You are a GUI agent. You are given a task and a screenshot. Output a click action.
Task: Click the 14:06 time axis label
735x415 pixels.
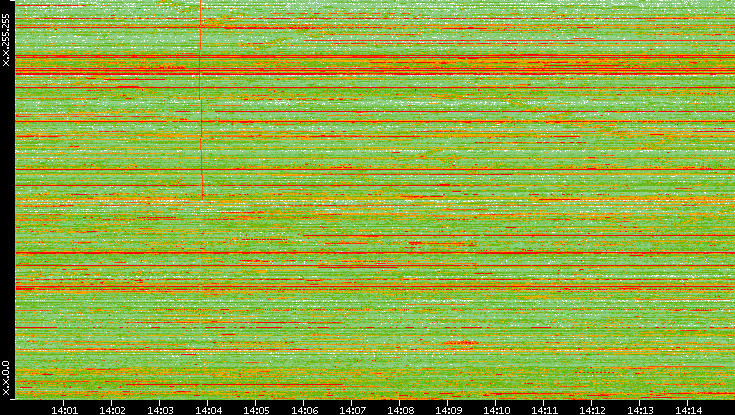pyautogui.click(x=304, y=410)
